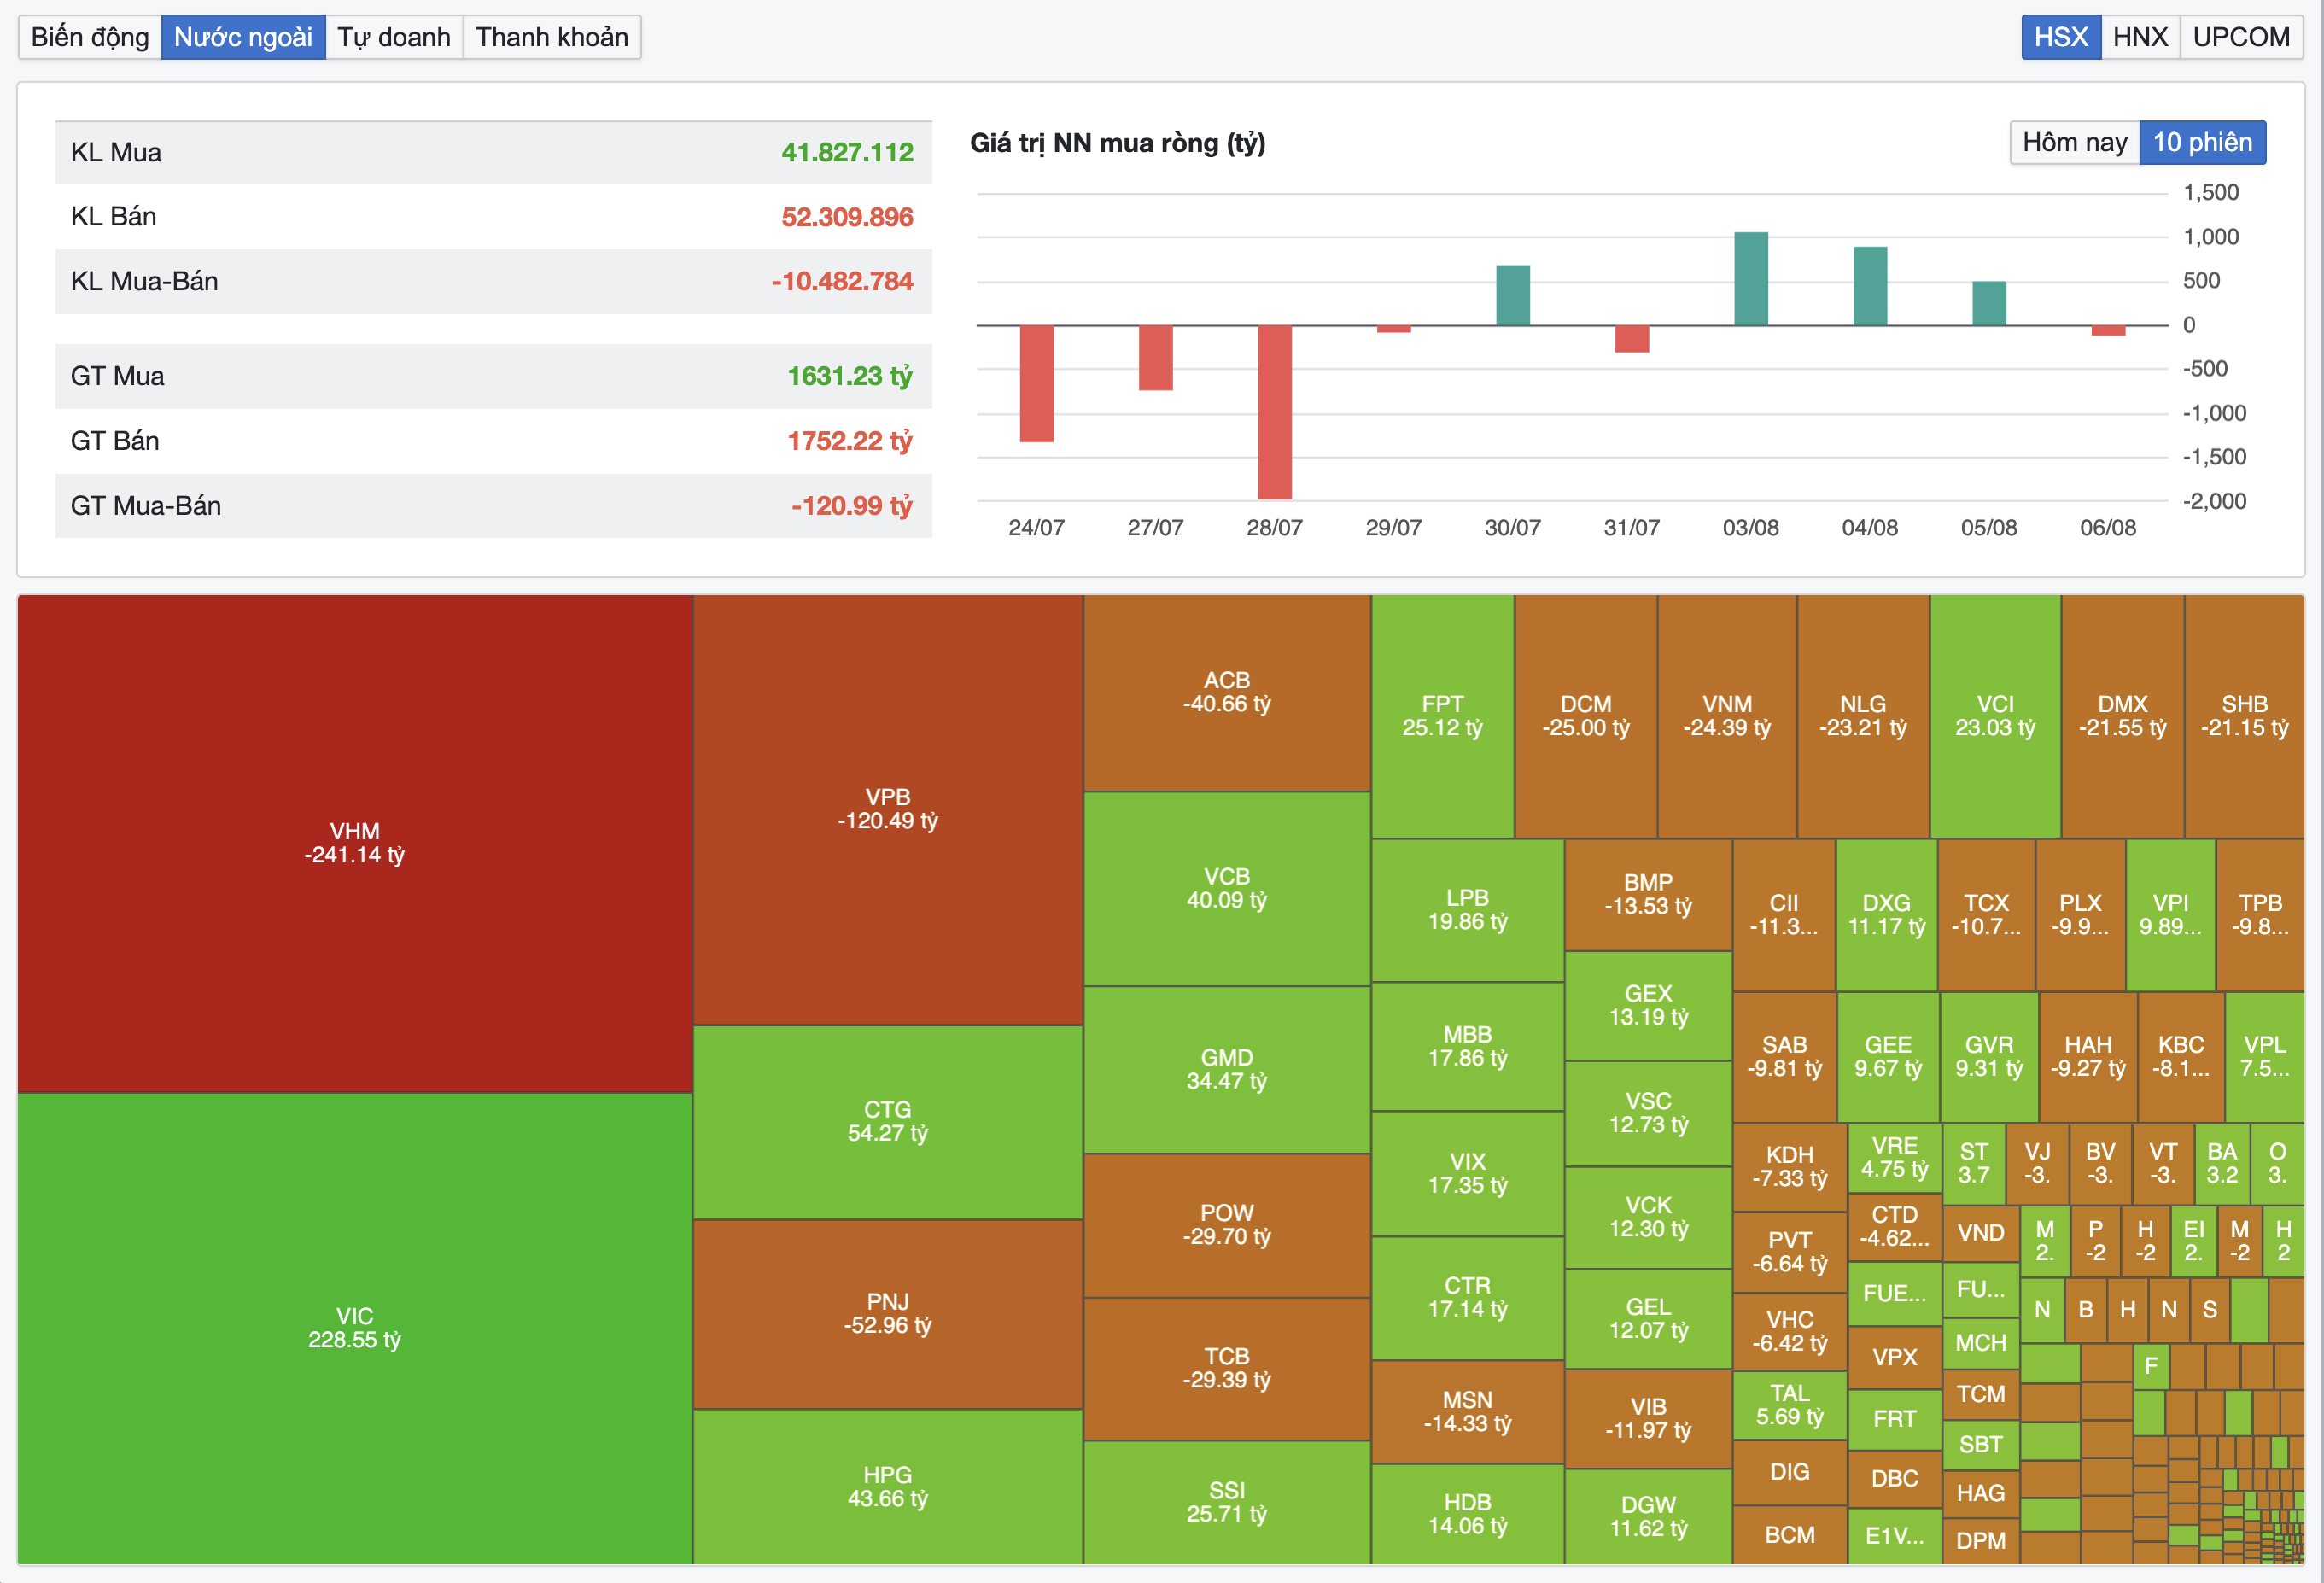
Task: Click the KL Mua value 41.827.112
Action: coord(847,153)
